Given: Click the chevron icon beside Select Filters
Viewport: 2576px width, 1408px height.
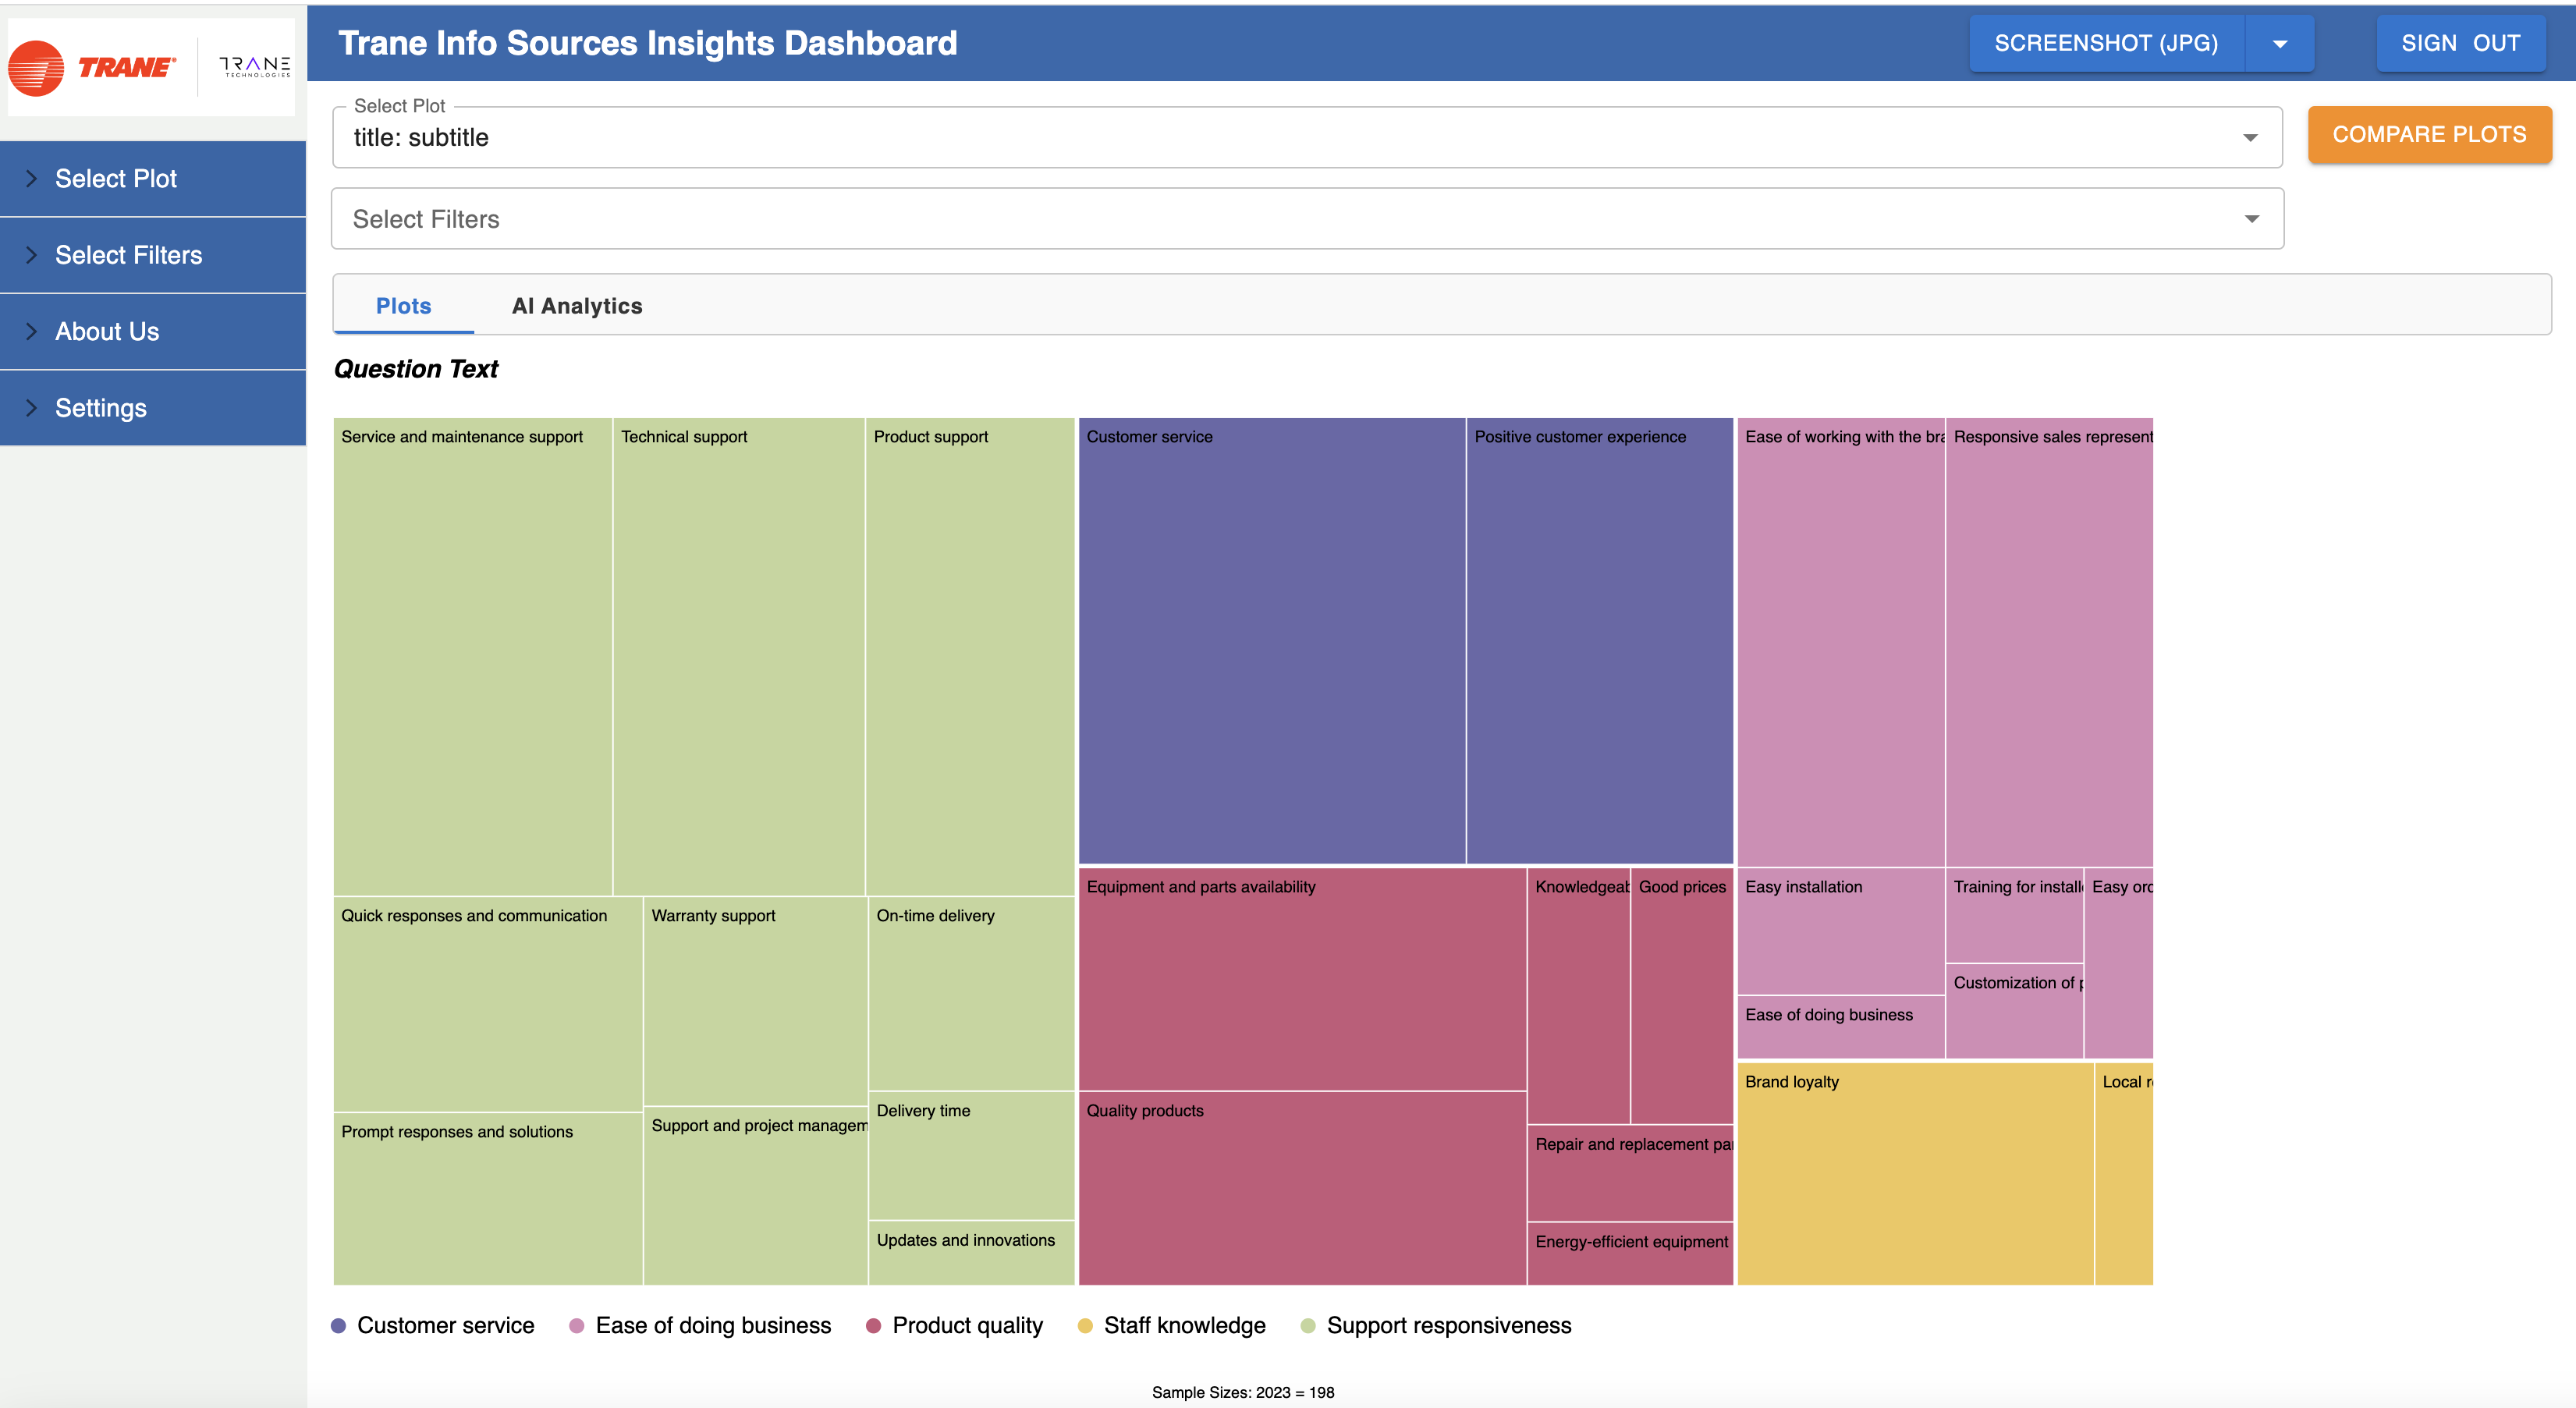Looking at the screenshot, I should coord(31,254).
